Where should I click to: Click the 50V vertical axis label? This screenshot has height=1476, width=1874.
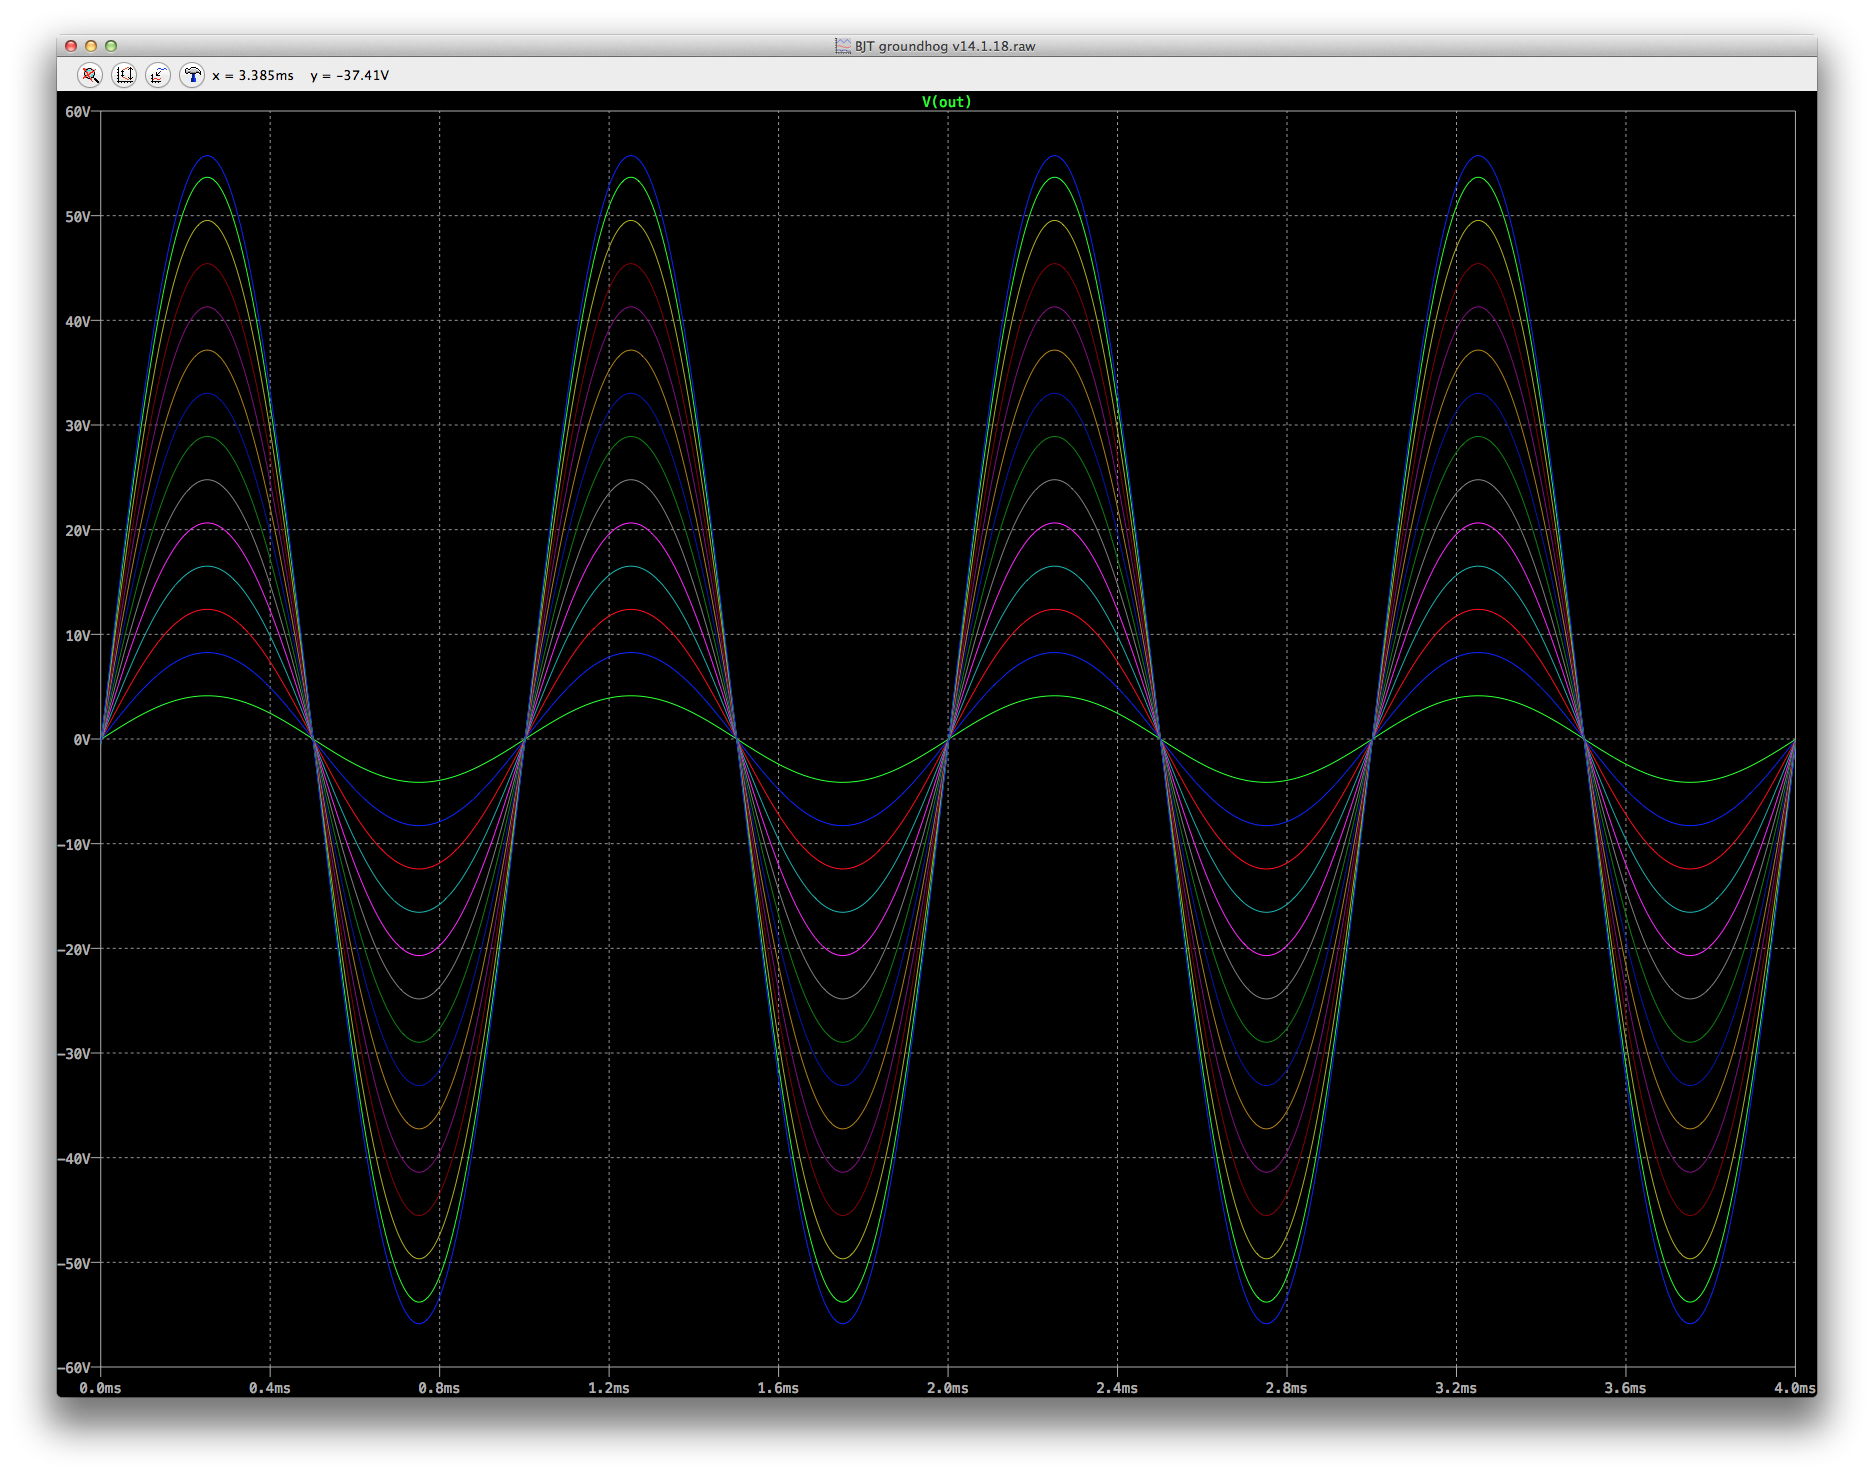(x=78, y=217)
